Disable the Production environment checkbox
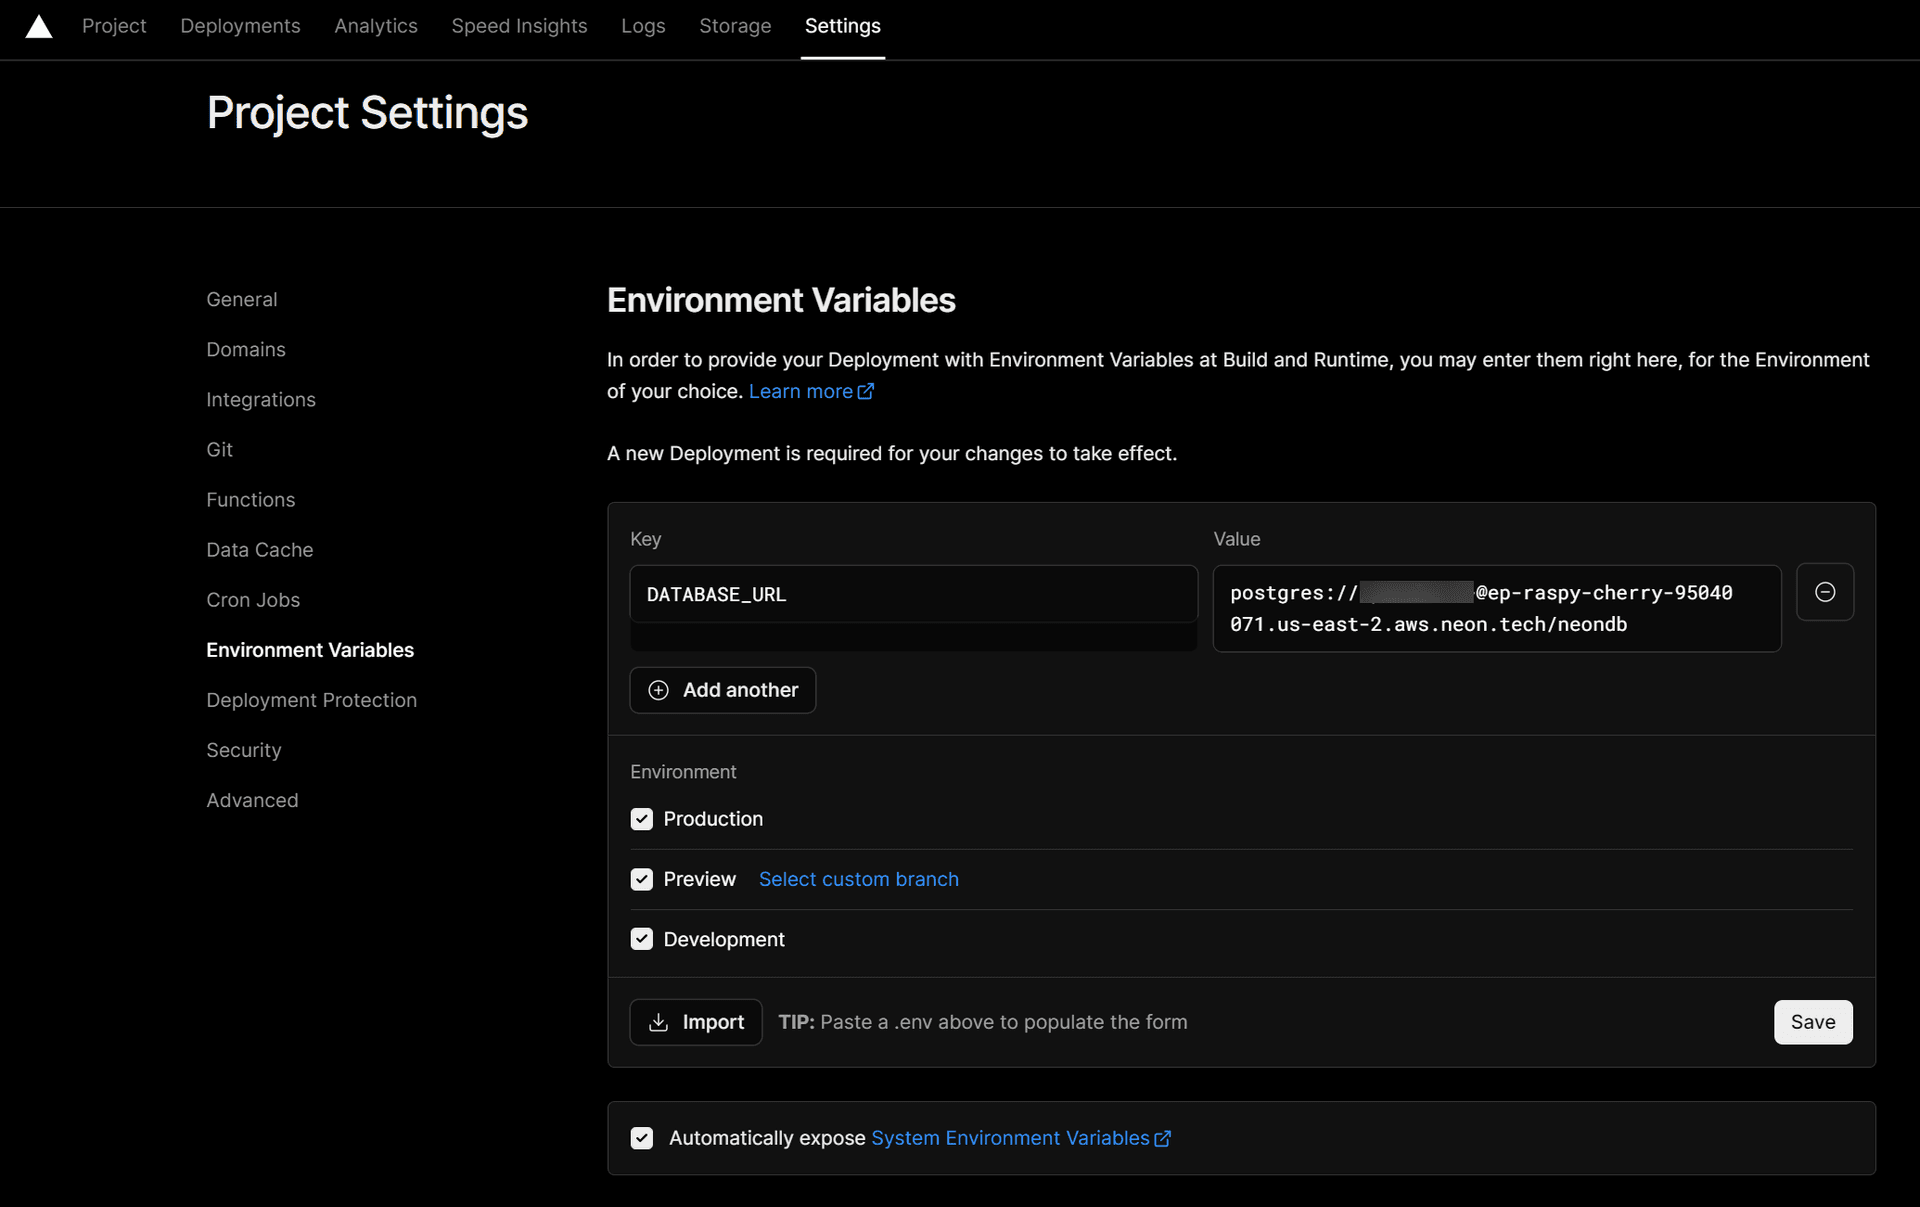The height and width of the screenshot is (1207, 1920). point(641,818)
